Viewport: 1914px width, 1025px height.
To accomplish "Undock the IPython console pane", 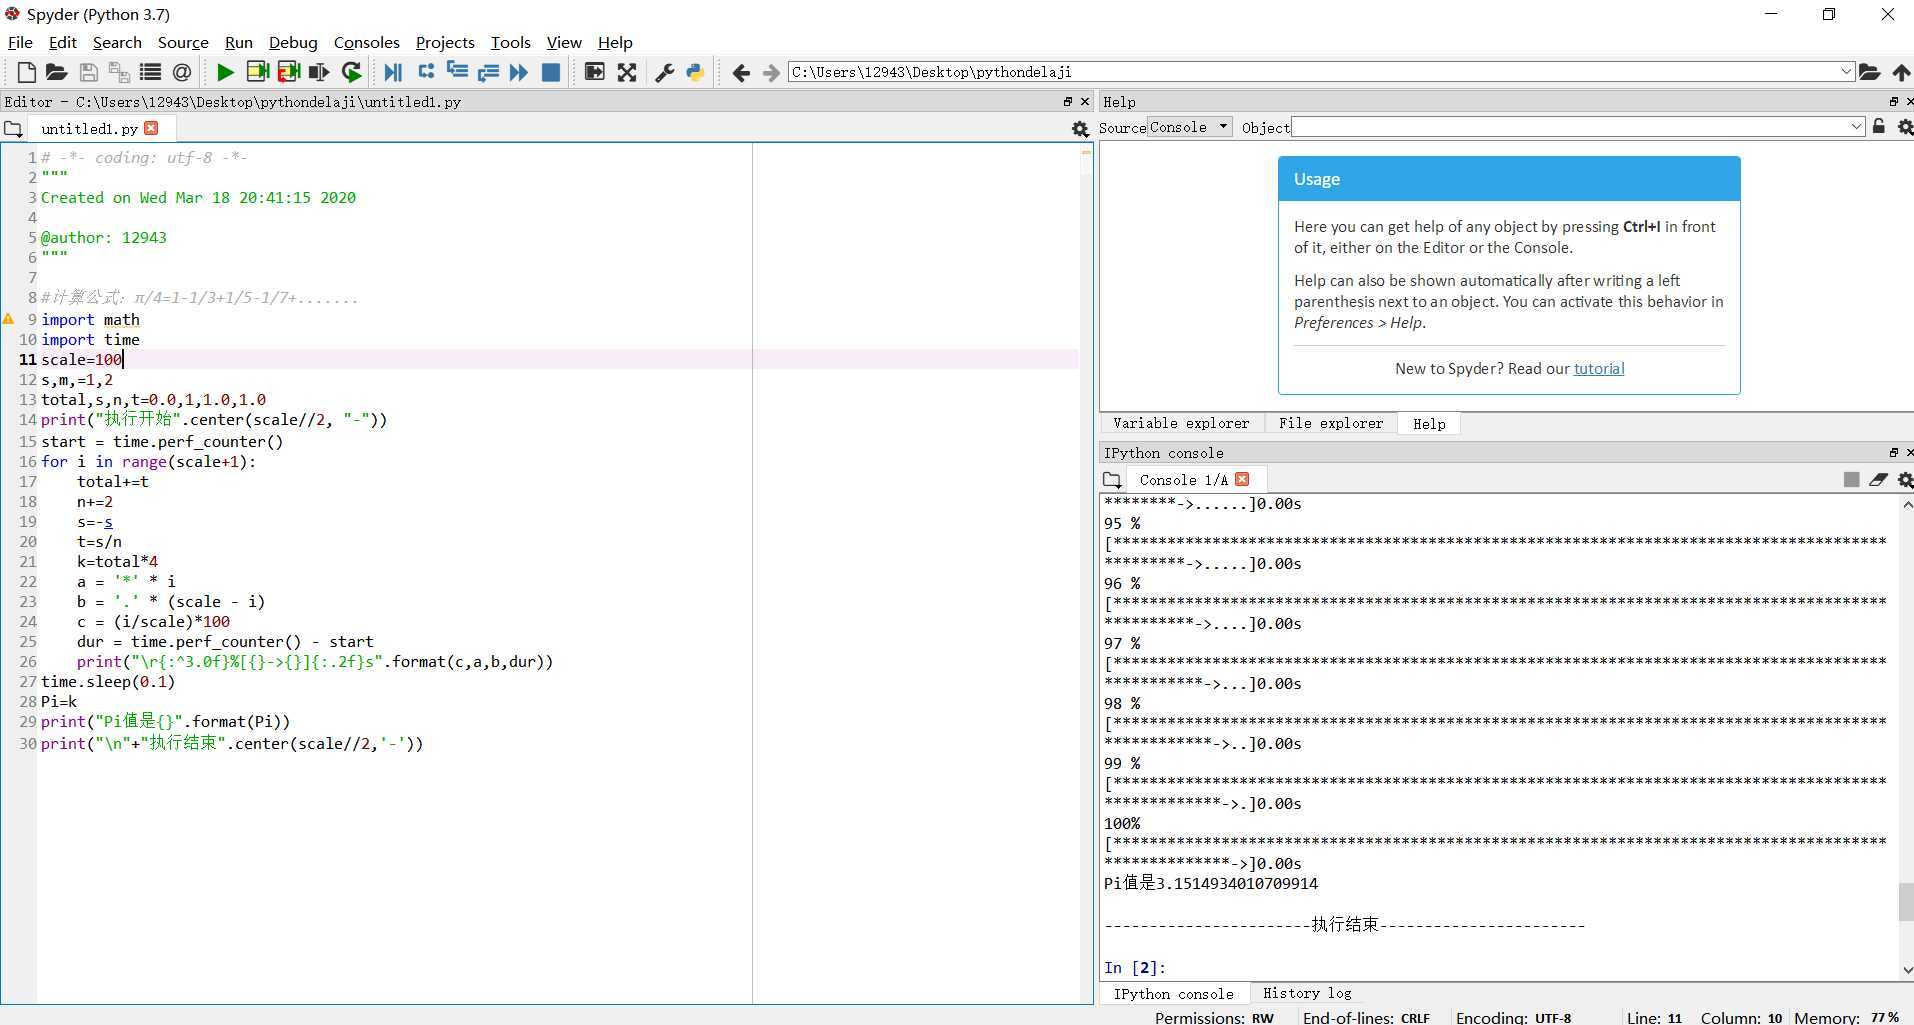I will pos(1893,453).
